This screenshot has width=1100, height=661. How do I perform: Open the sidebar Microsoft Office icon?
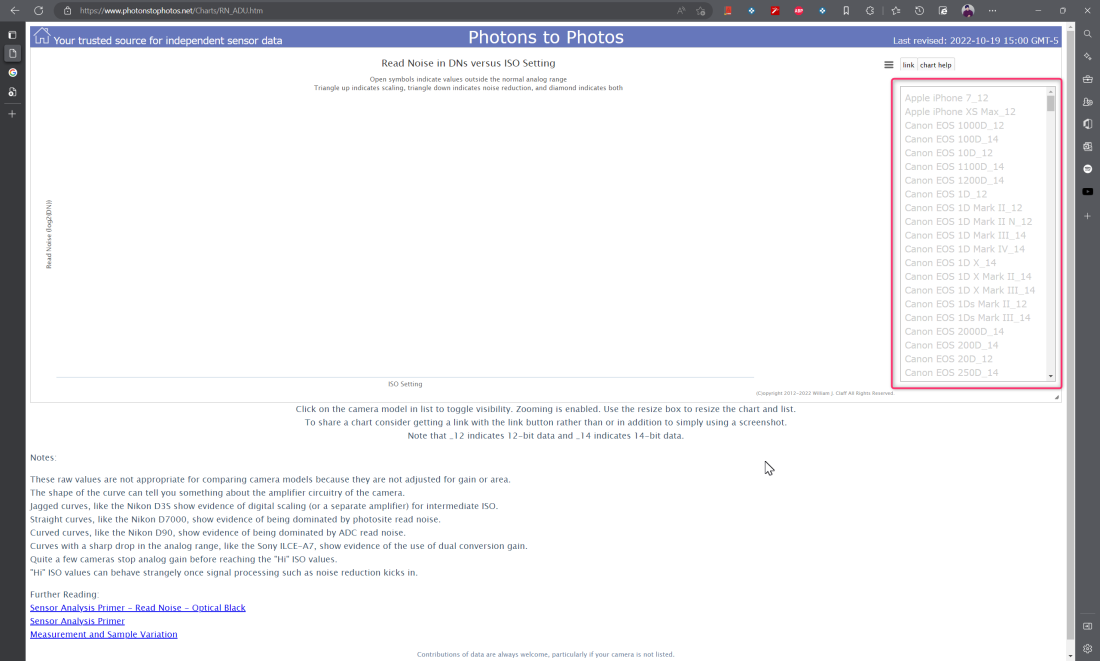[x=1087, y=123]
